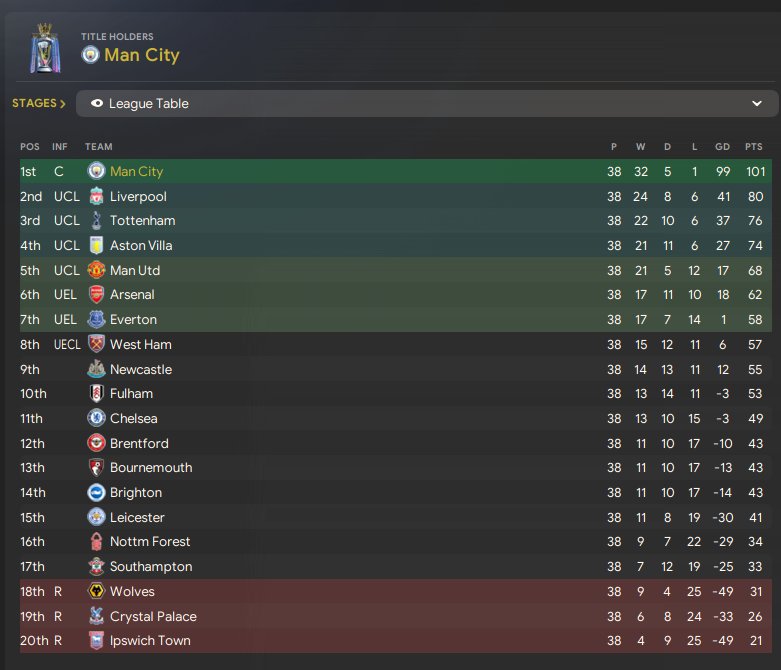This screenshot has width=781, height=670.
Task: Open the Man City title holders link
Action: tap(141, 55)
